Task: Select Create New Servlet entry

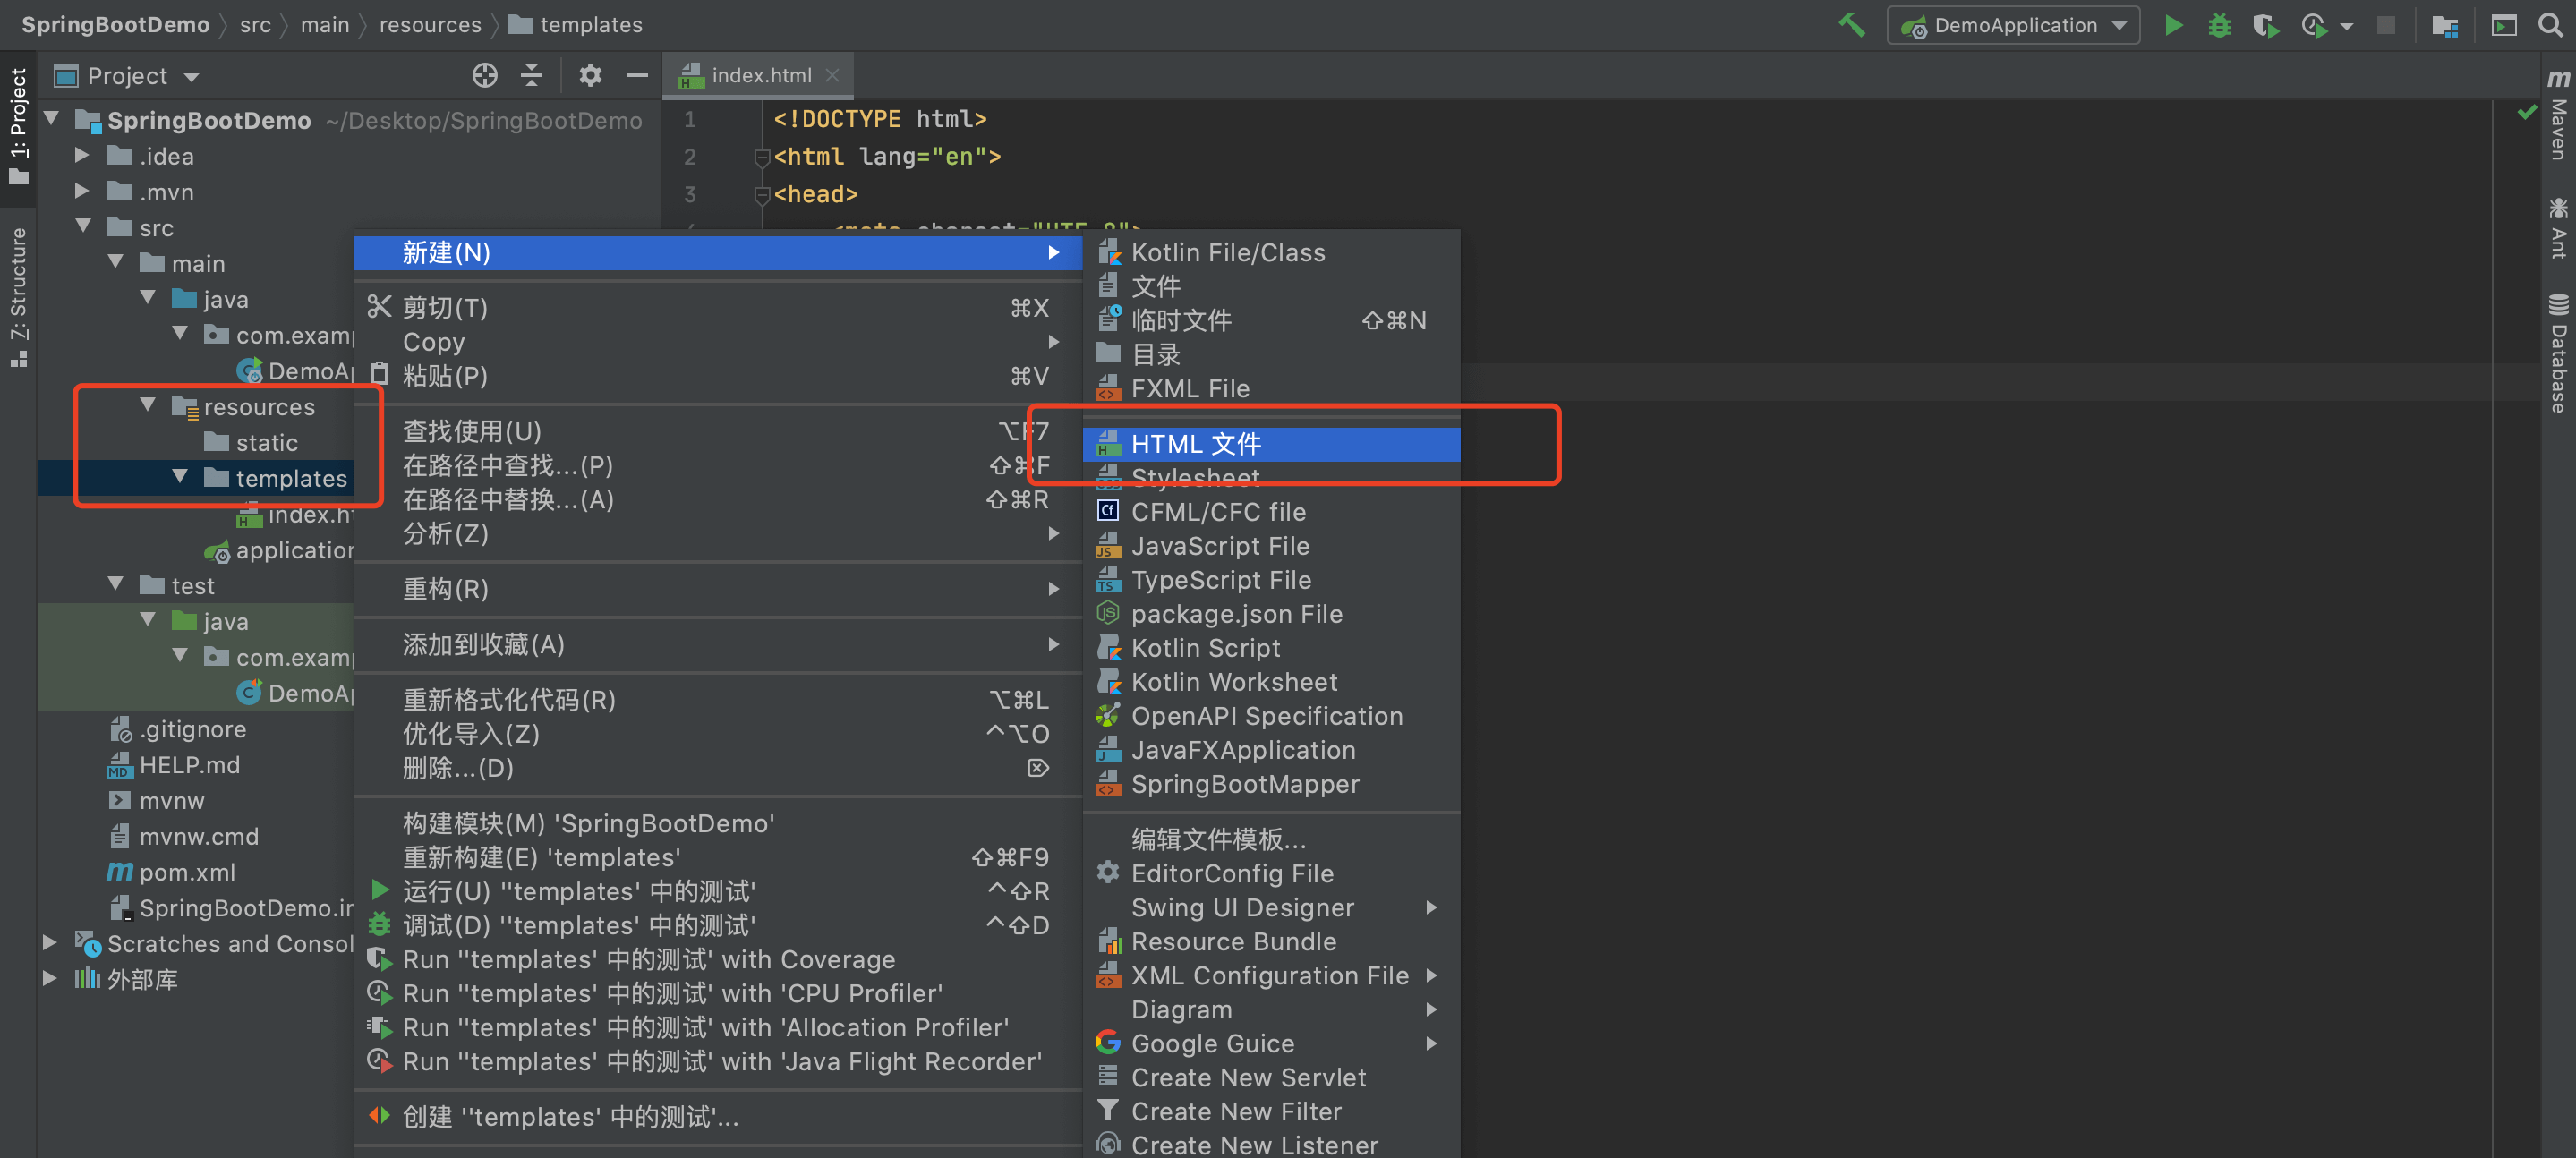Action: tap(1271, 1077)
